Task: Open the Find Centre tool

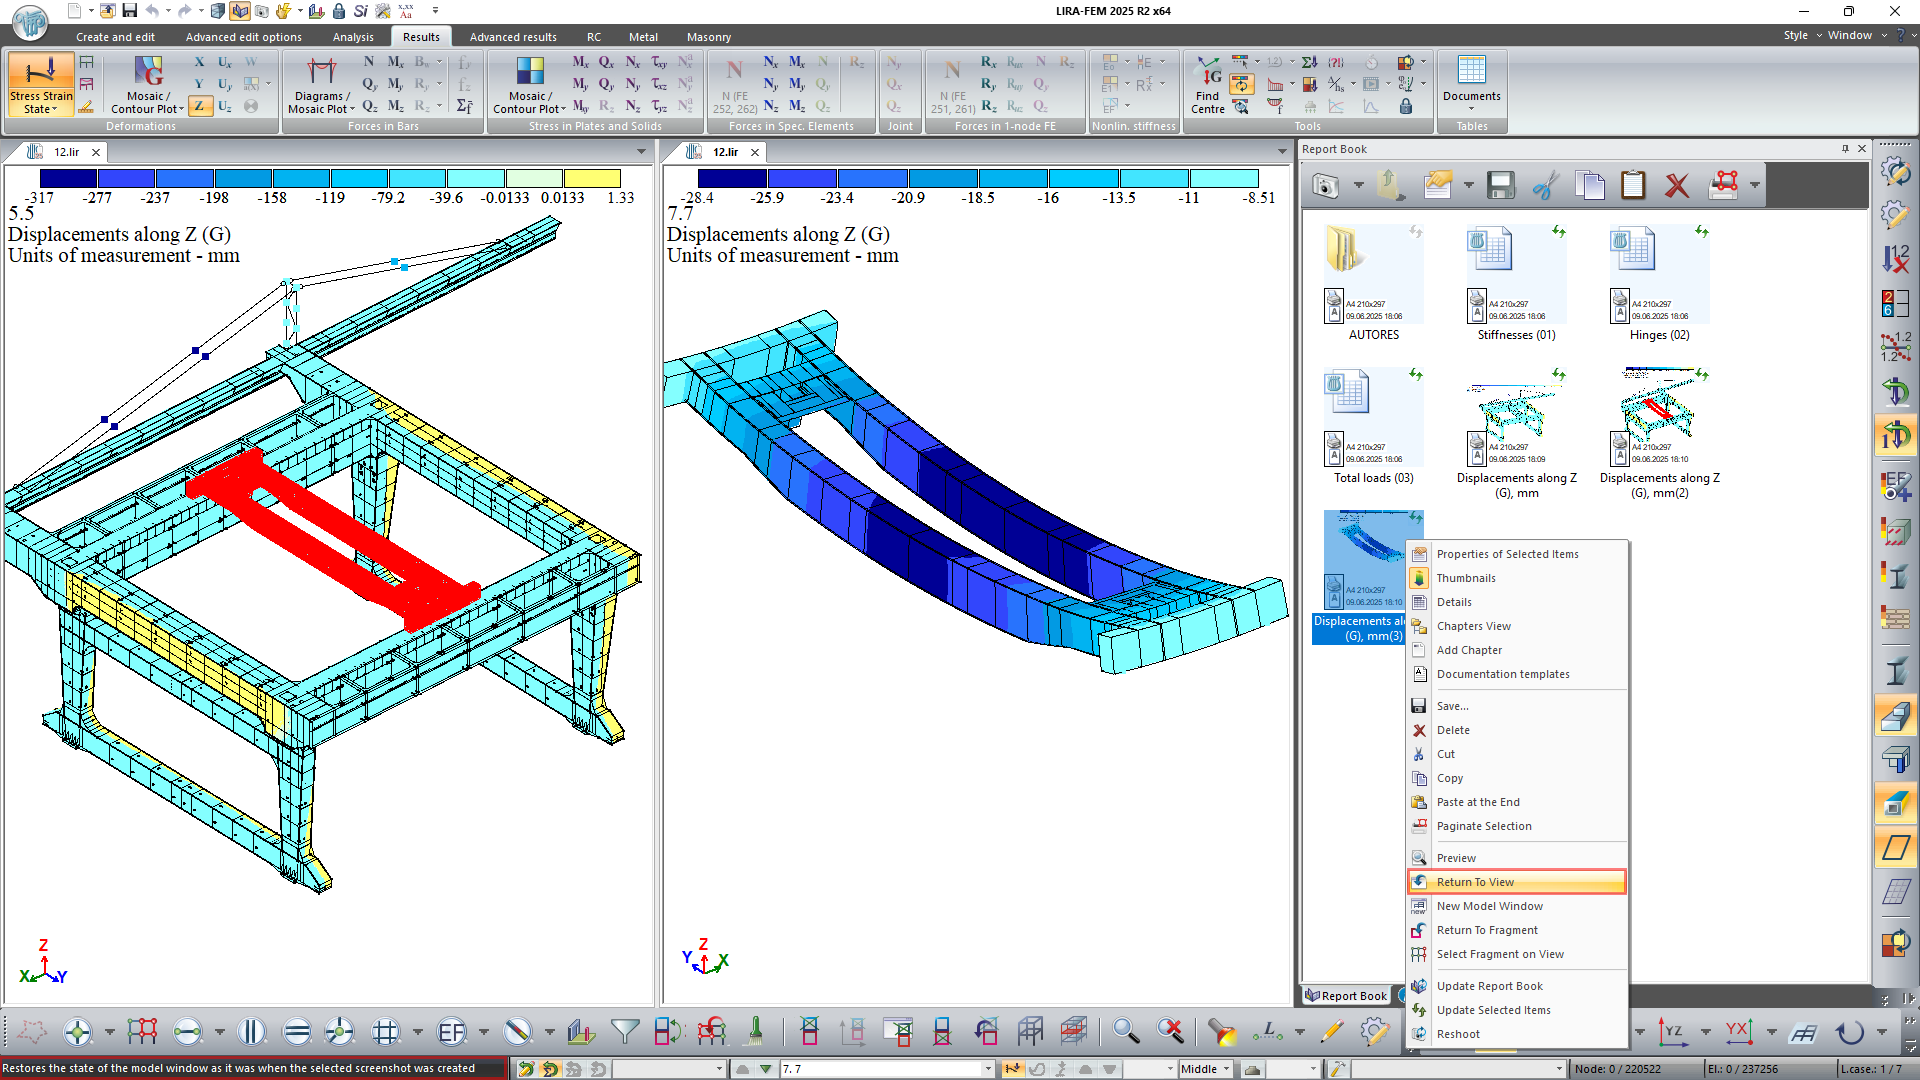Action: pos(1208,84)
